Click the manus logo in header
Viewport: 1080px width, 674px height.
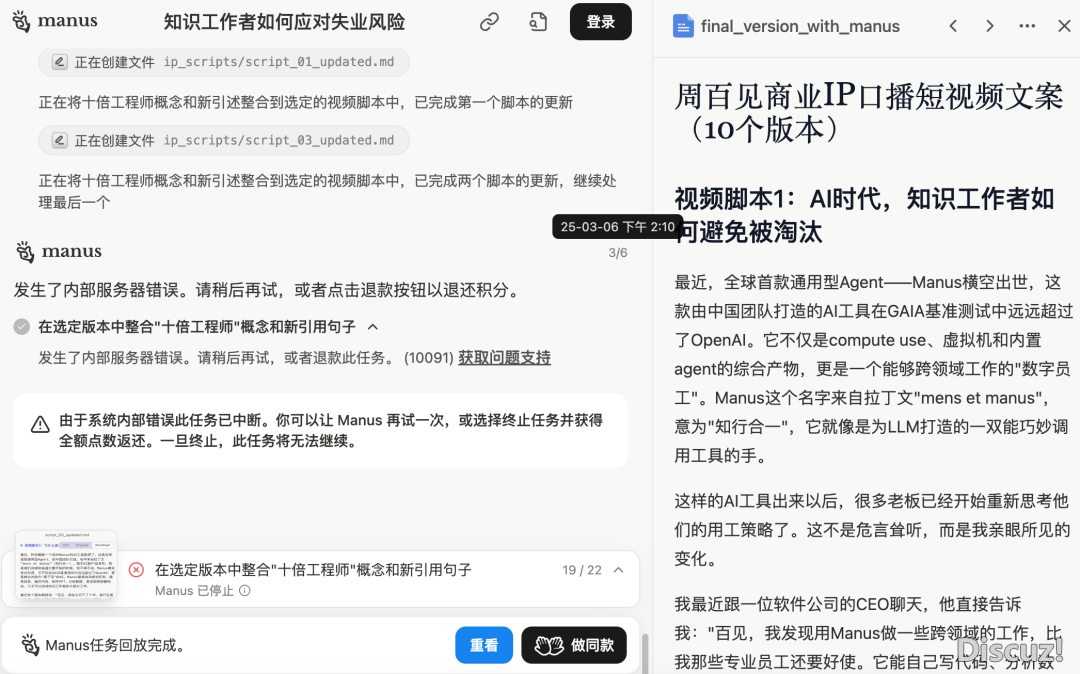point(55,21)
